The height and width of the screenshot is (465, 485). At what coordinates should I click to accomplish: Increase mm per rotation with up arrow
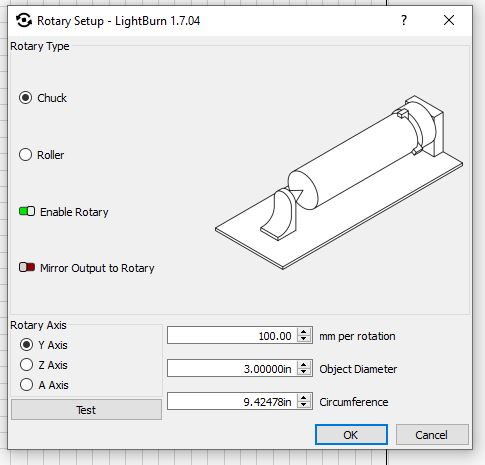coord(303,332)
